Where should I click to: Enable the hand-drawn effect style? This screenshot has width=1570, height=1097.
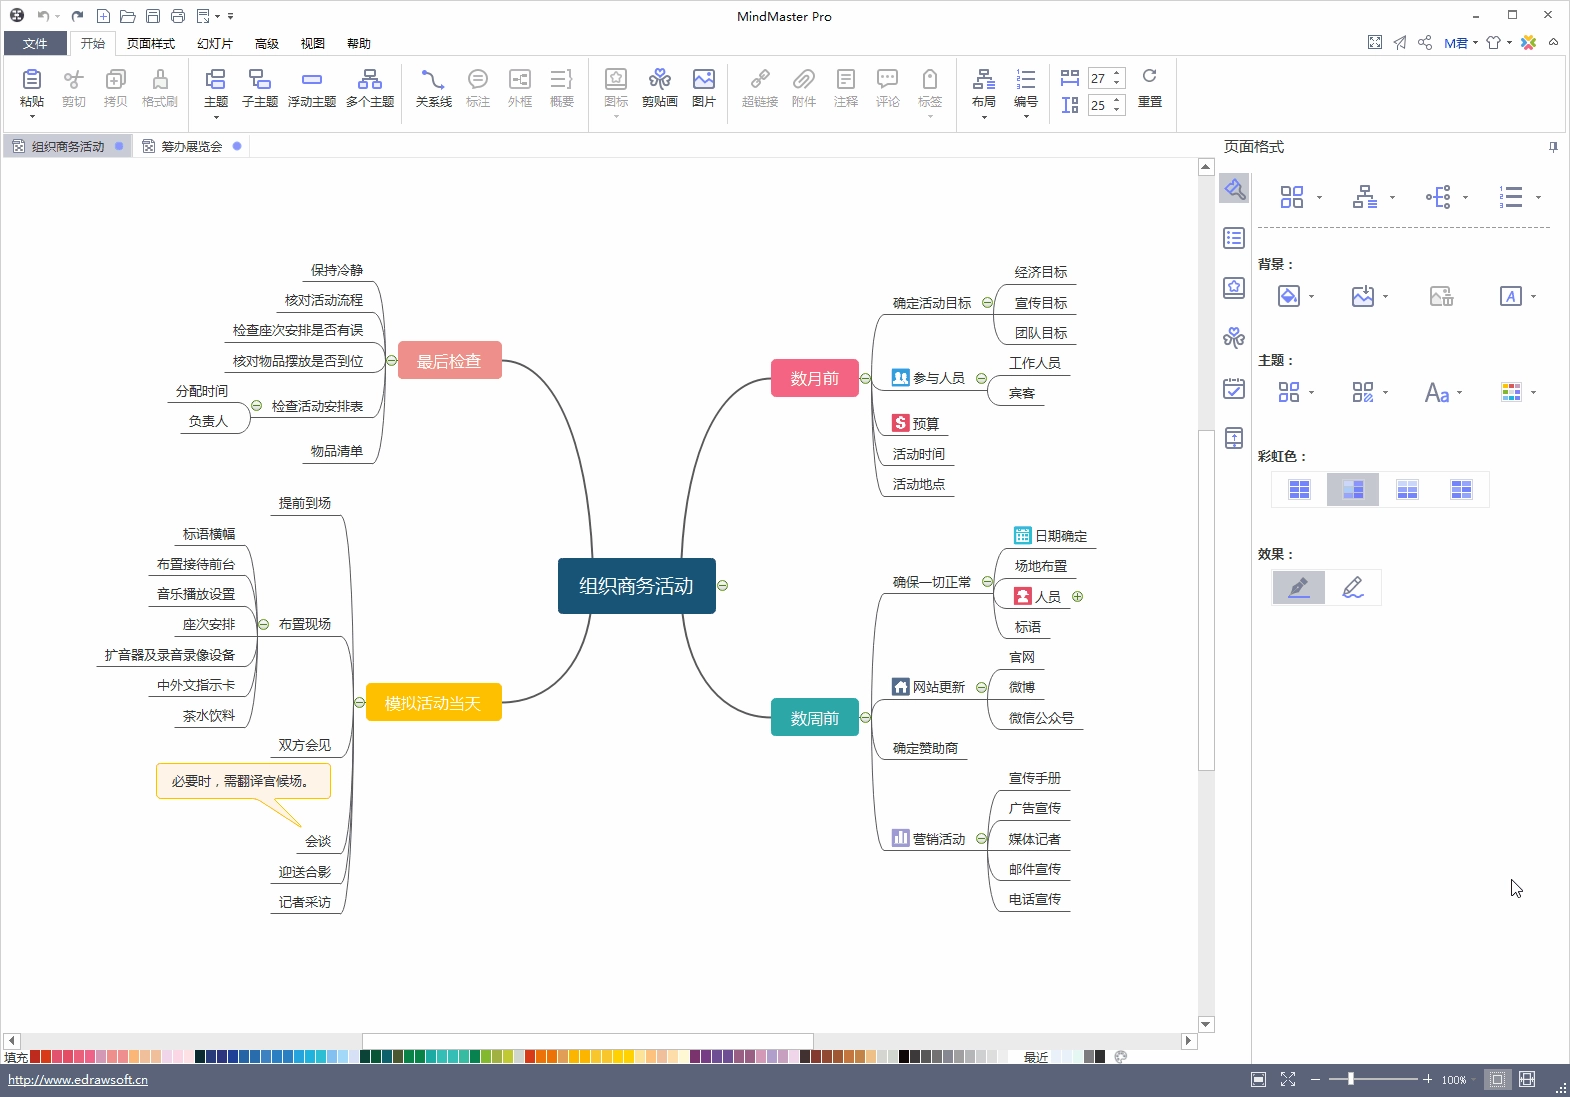tap(1352, 588)
